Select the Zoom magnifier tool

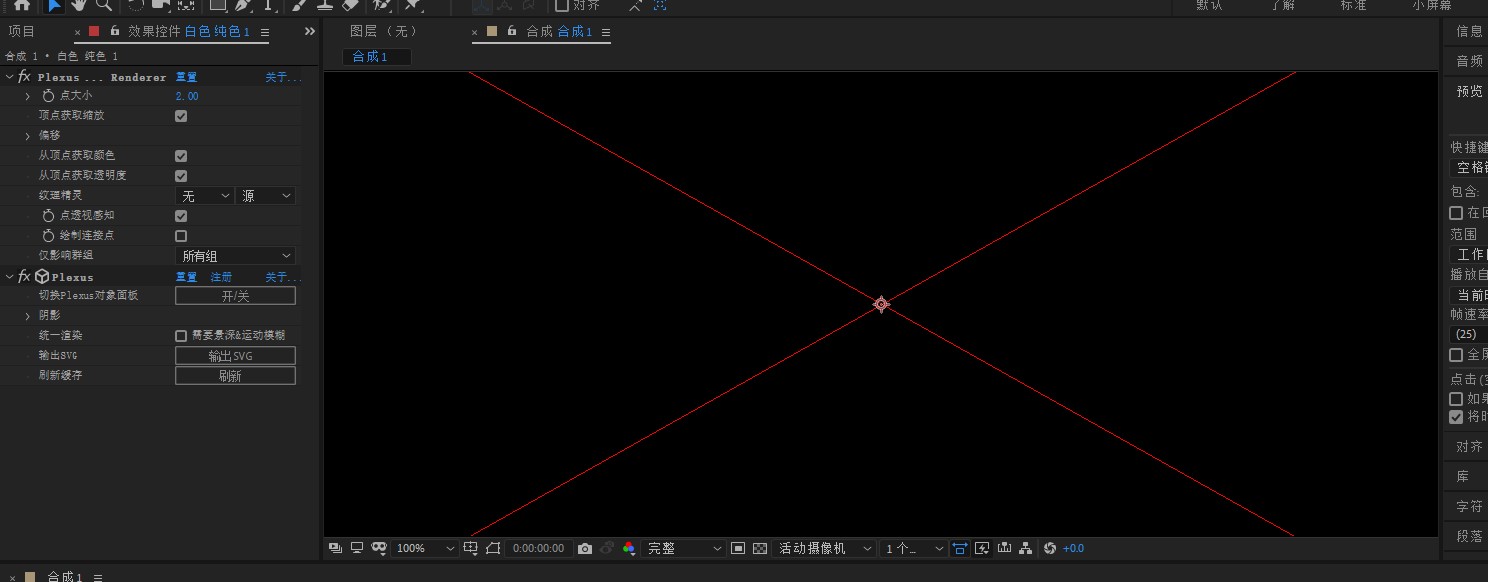104,5
